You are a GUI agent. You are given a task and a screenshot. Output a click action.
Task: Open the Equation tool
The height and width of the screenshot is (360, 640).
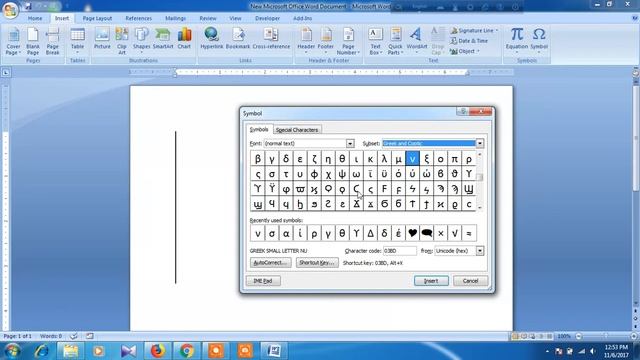pyautogui.click(x=517, y=41)
